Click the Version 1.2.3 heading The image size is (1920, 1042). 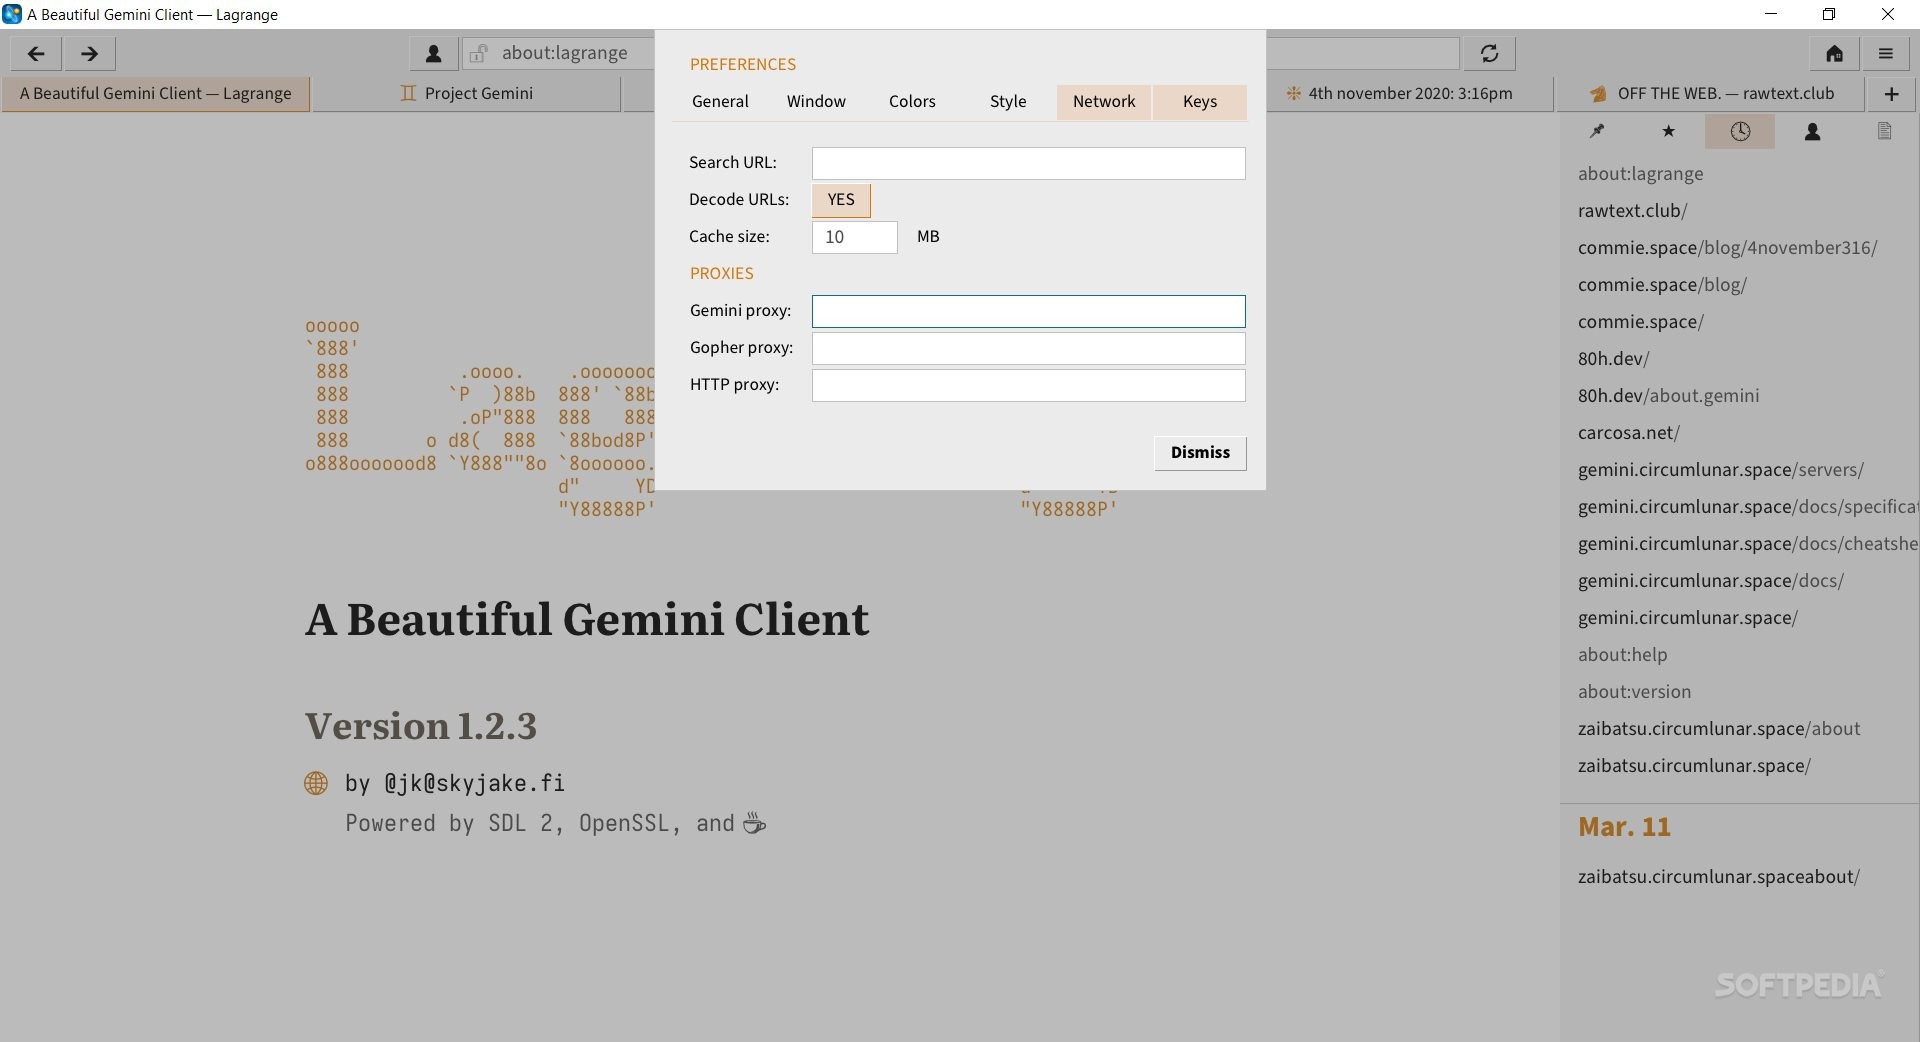point(420,726)
